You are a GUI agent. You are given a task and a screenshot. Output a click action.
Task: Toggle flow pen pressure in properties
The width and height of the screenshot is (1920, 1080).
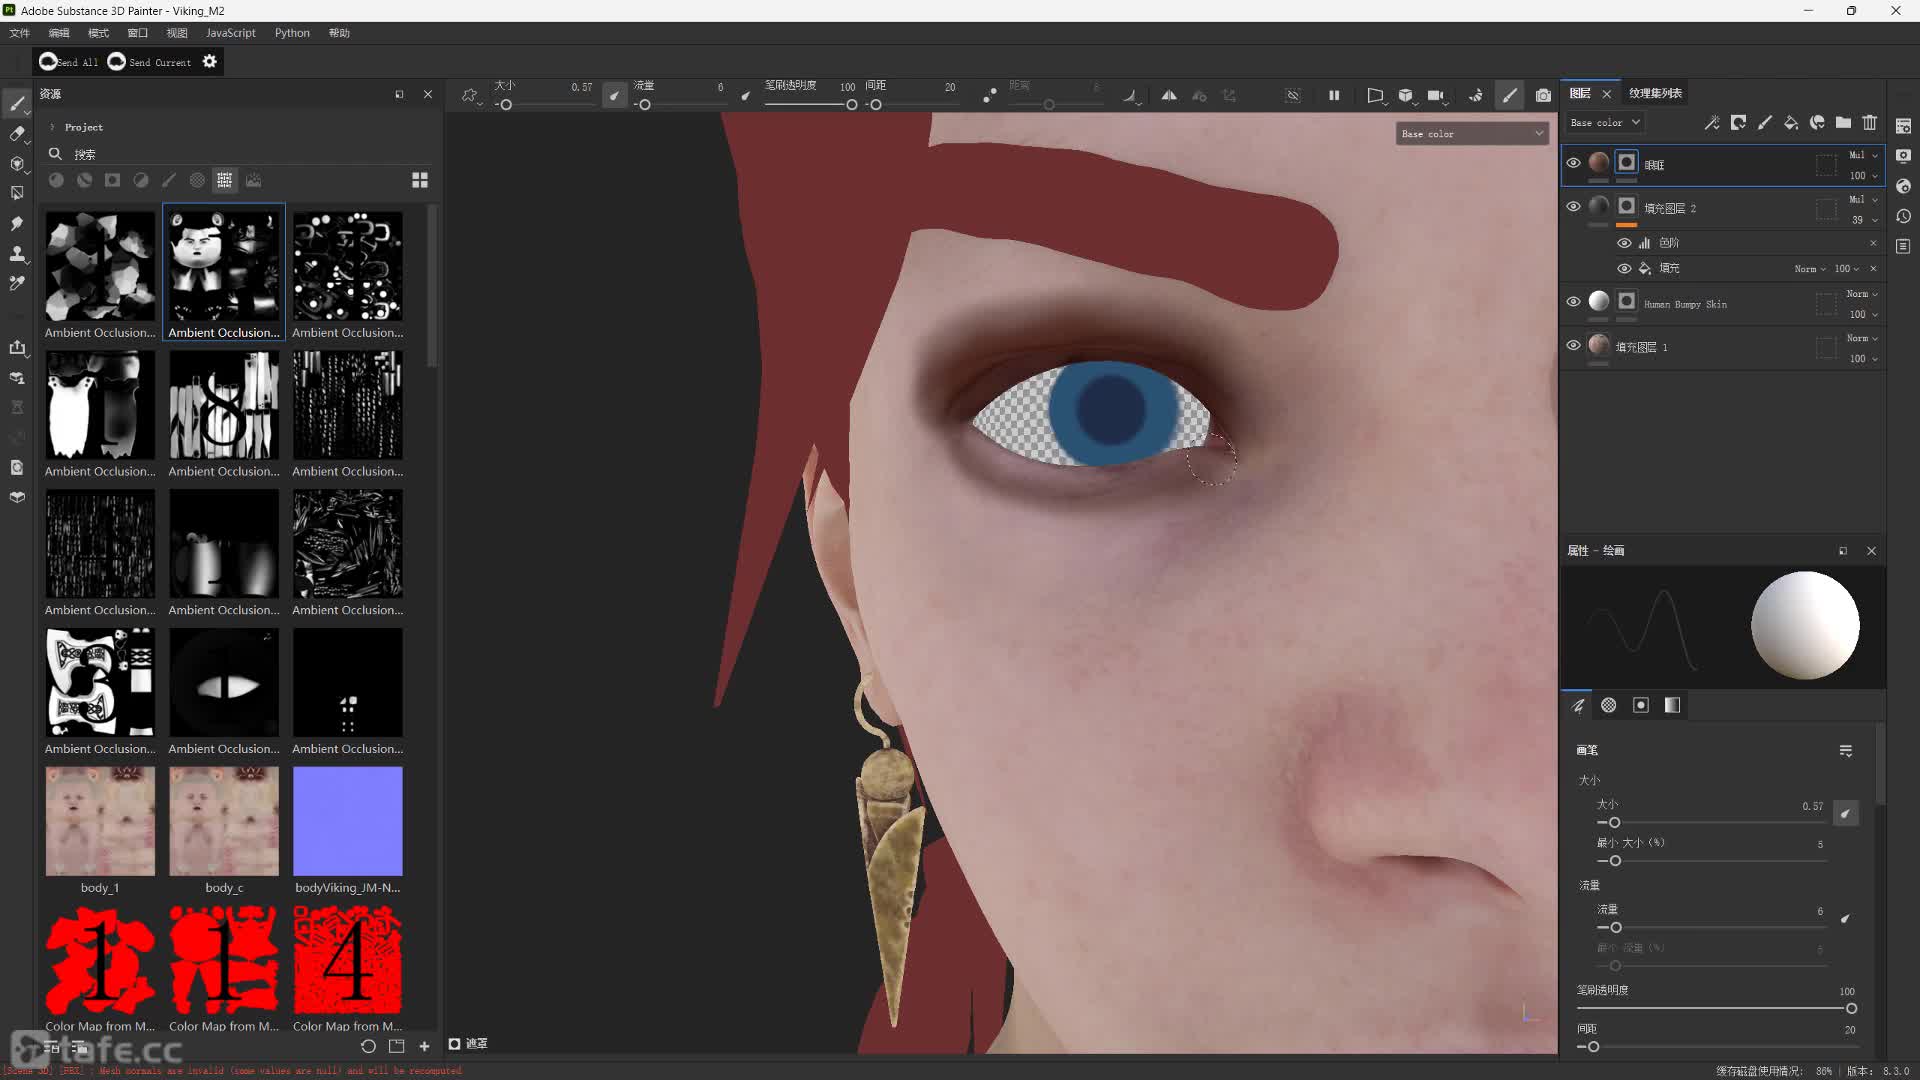(x=1846, y=918)
